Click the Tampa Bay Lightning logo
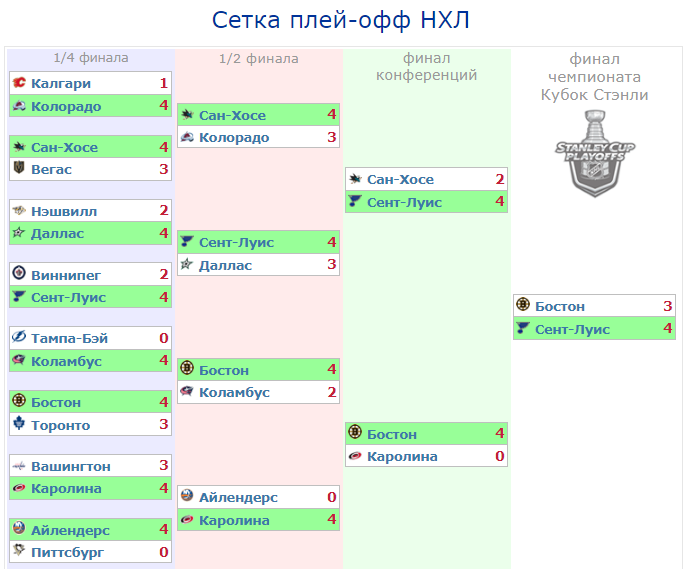This screenshot has width=690, height=569. coord(18,338)
